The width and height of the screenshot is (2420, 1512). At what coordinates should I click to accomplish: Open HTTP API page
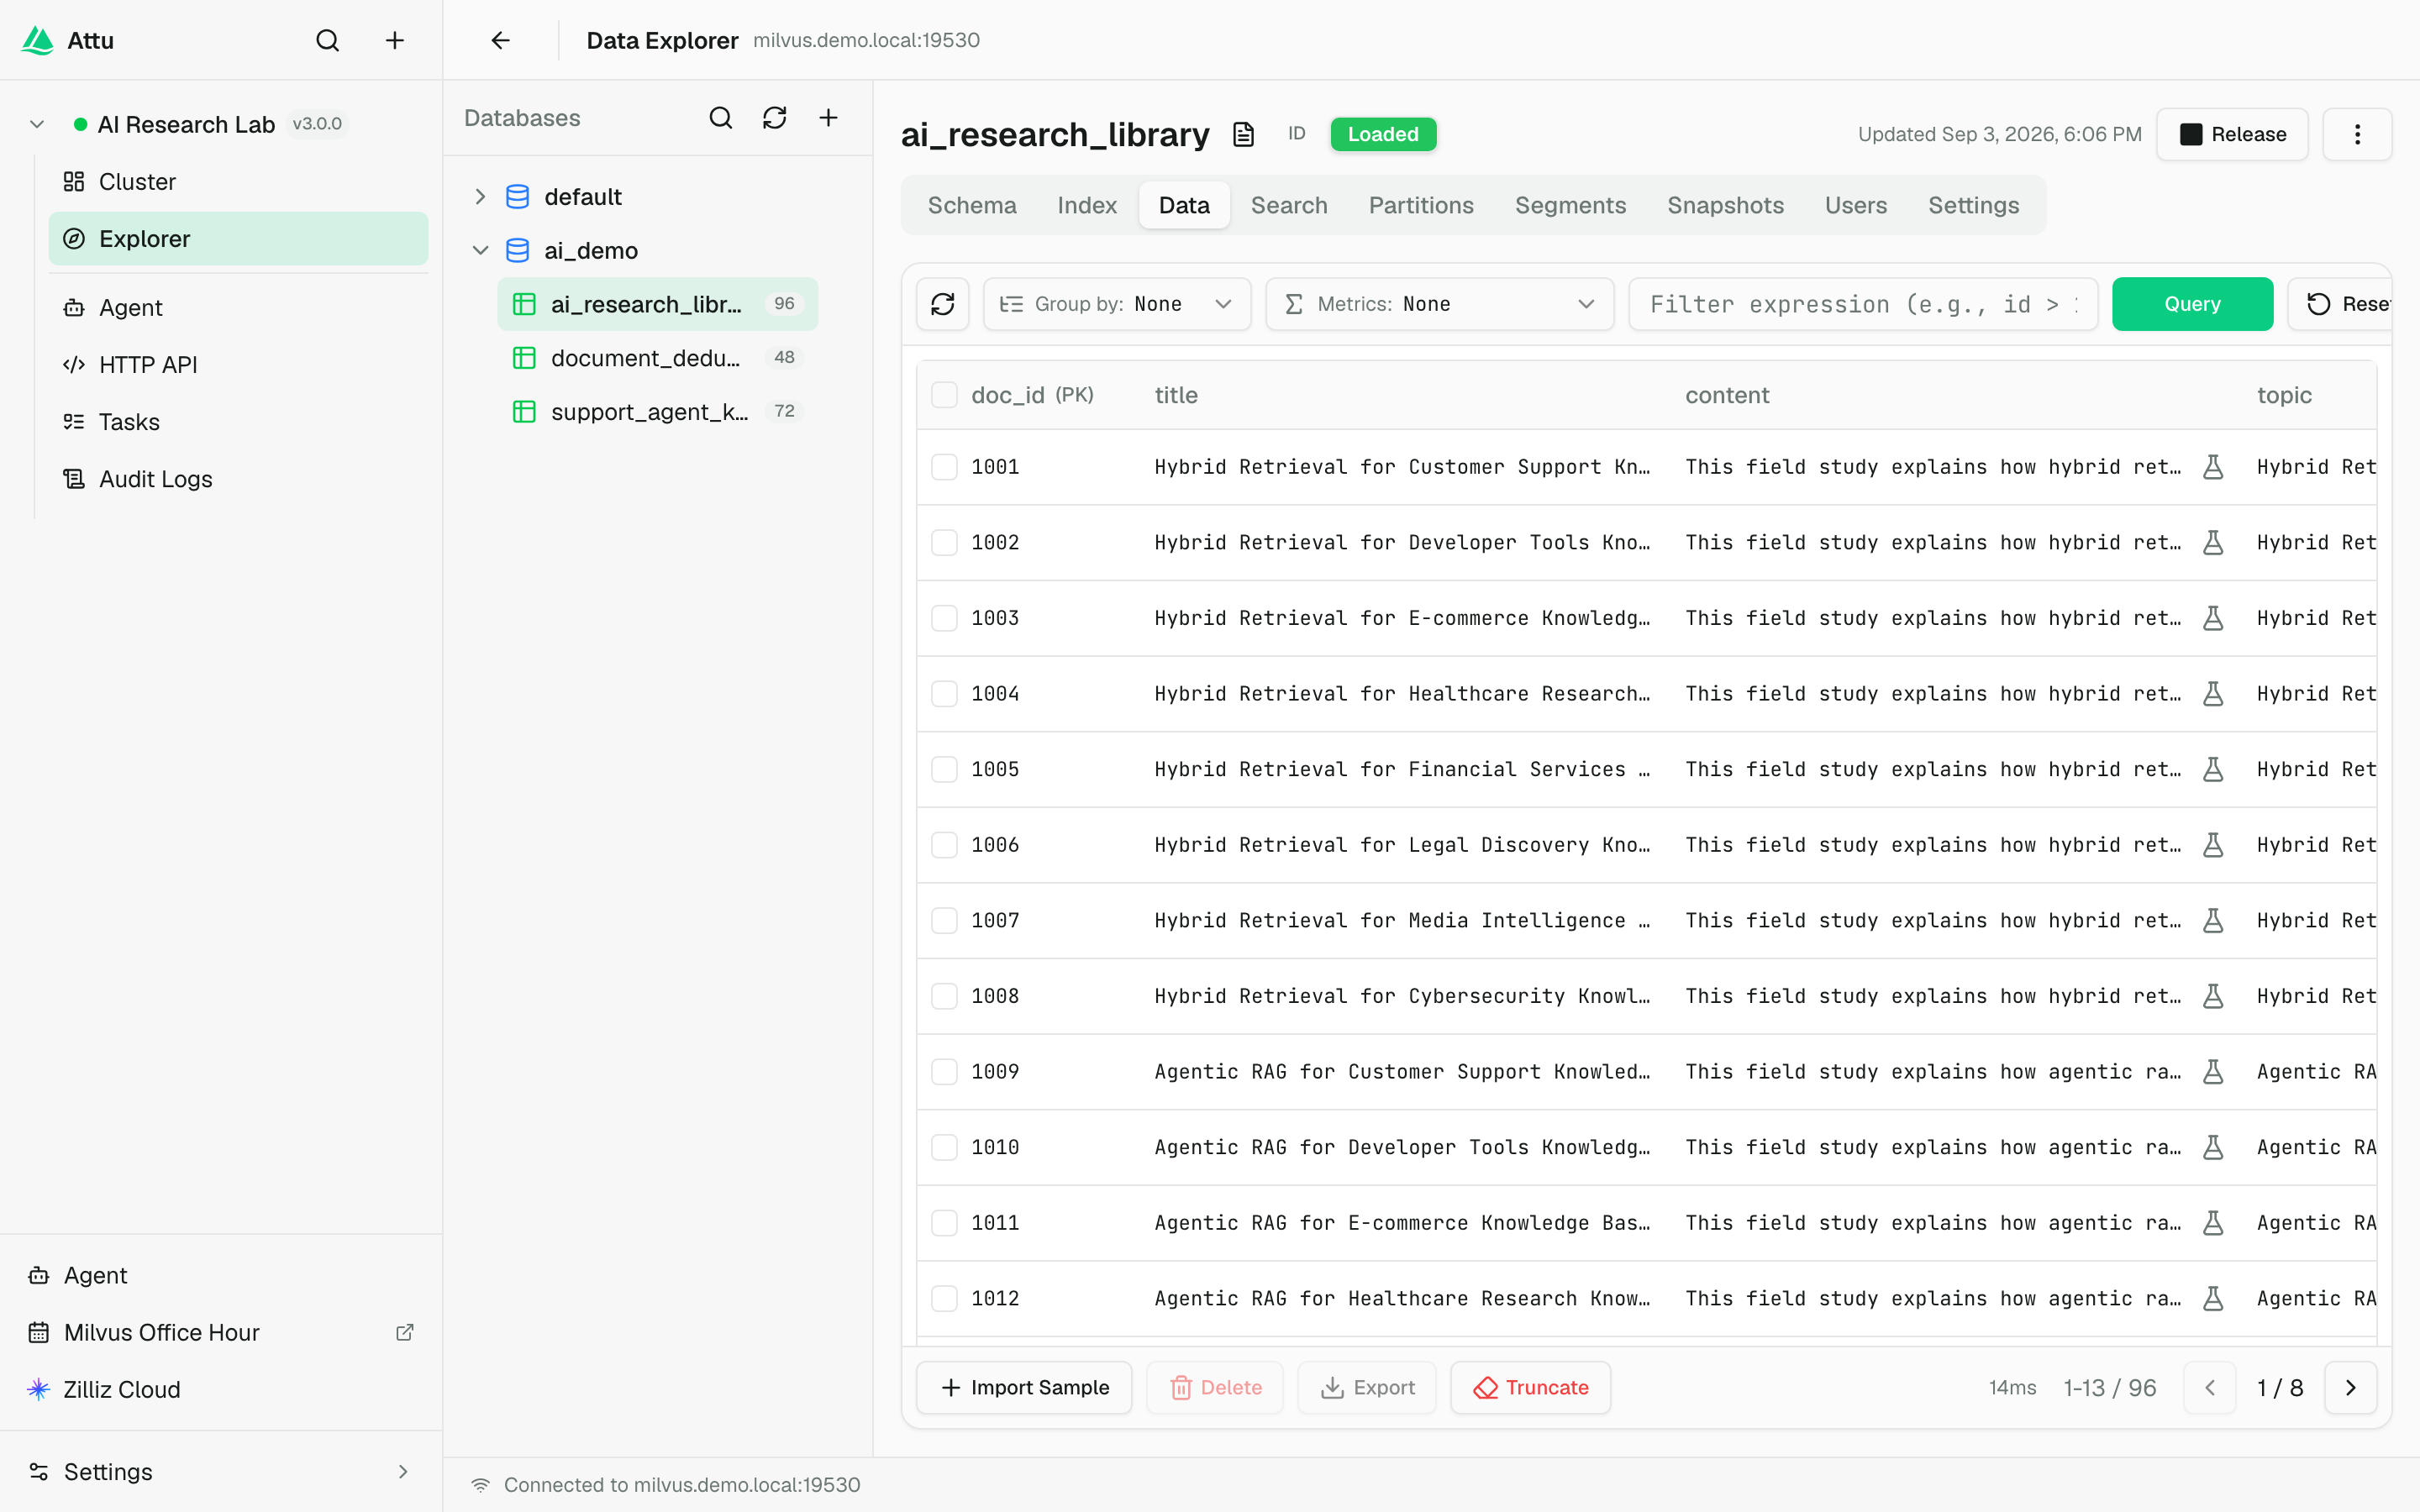[238, 365]
